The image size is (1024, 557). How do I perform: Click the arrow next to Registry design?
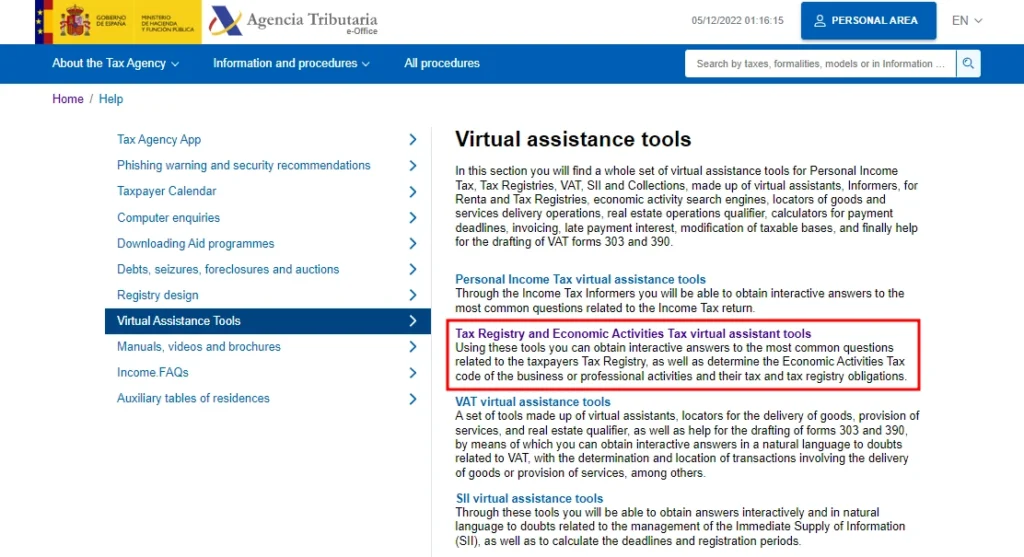click(412, 295)
